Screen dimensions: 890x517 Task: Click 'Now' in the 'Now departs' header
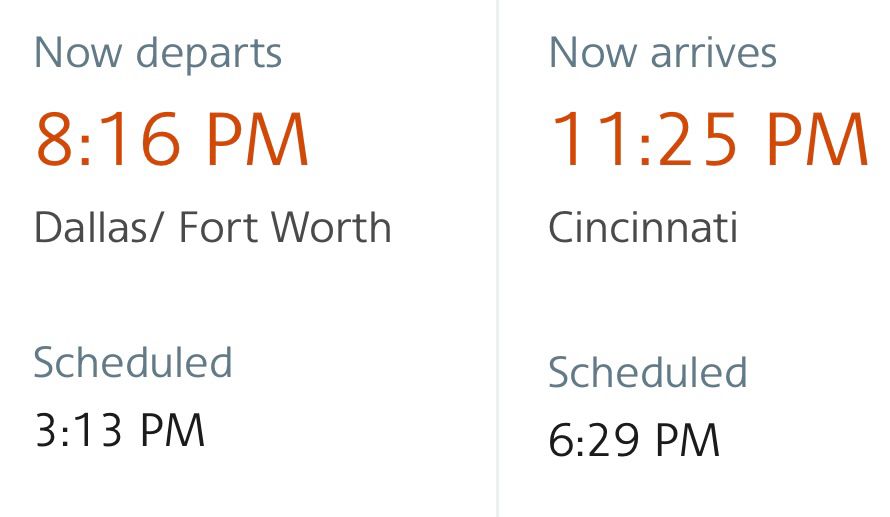tap(78, 52)
